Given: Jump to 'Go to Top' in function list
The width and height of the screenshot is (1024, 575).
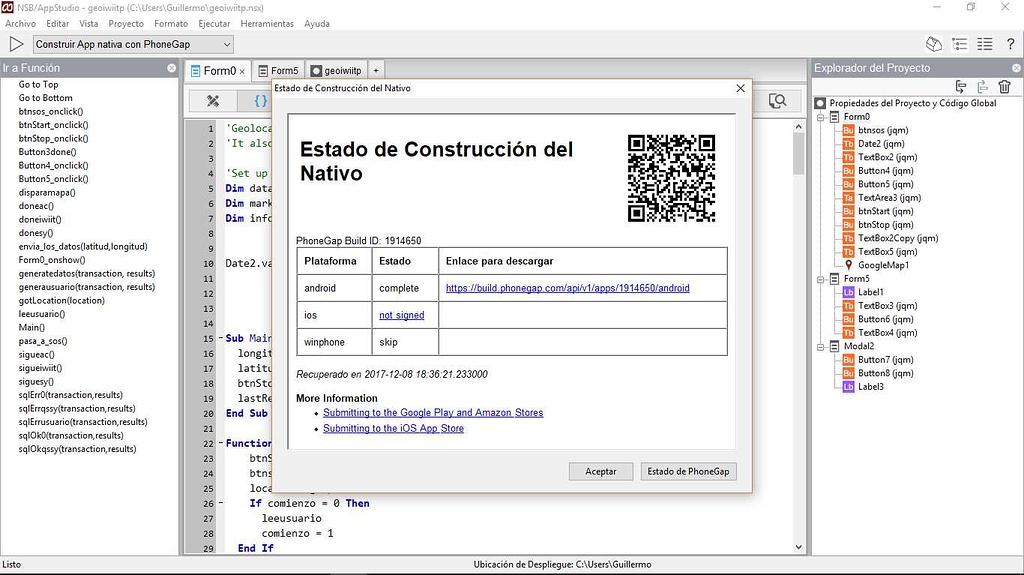Looking at the screenshot, I should coord(39,84).
